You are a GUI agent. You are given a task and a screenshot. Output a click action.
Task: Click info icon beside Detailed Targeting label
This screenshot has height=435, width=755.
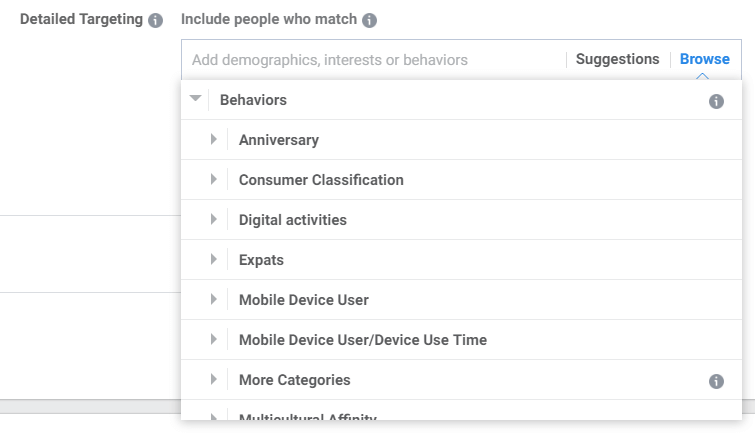pyautogui.click(x=155, y=20)
